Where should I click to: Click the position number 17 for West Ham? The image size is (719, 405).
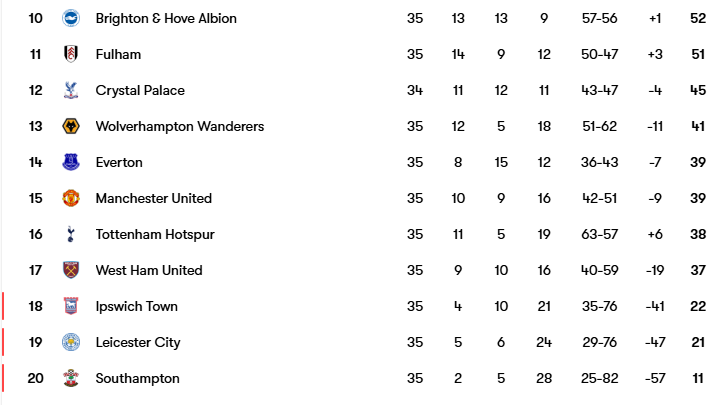(x=36, y=270)
